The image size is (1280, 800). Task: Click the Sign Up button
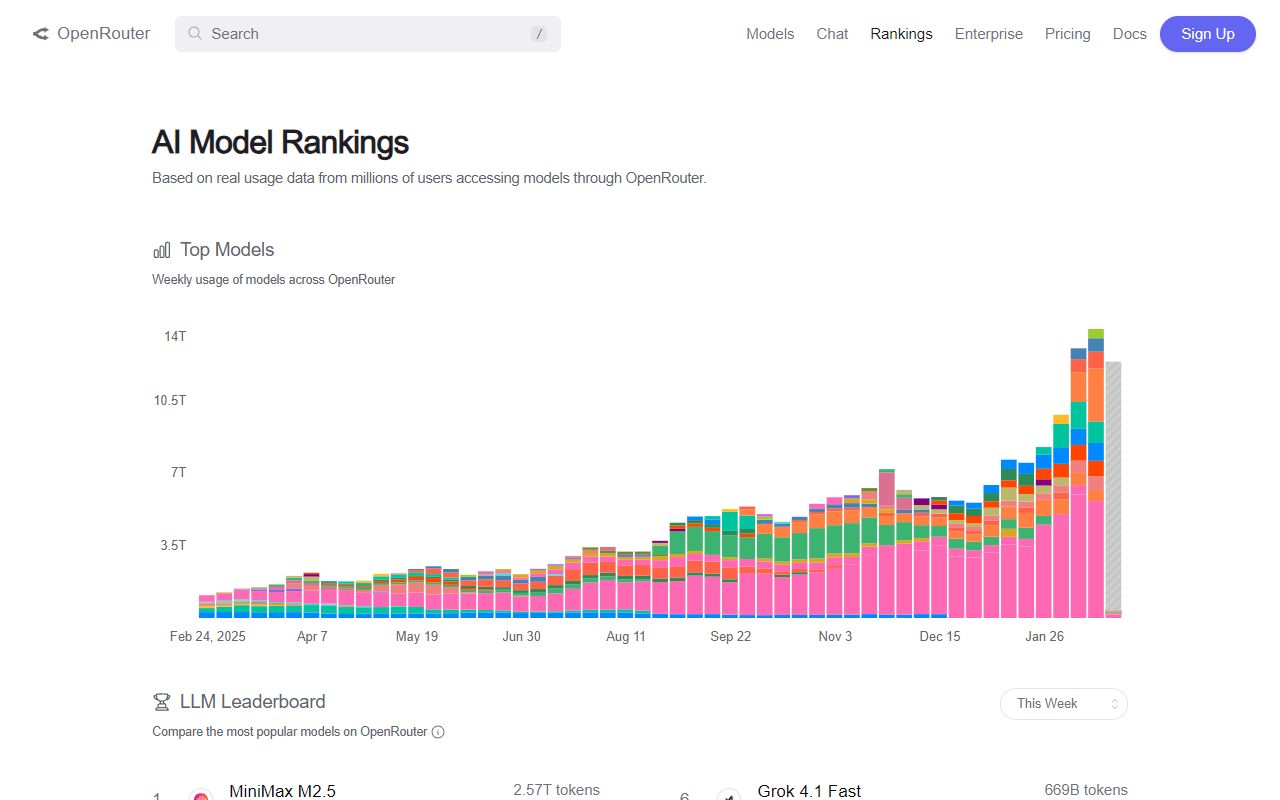[x=1207, y=33]
